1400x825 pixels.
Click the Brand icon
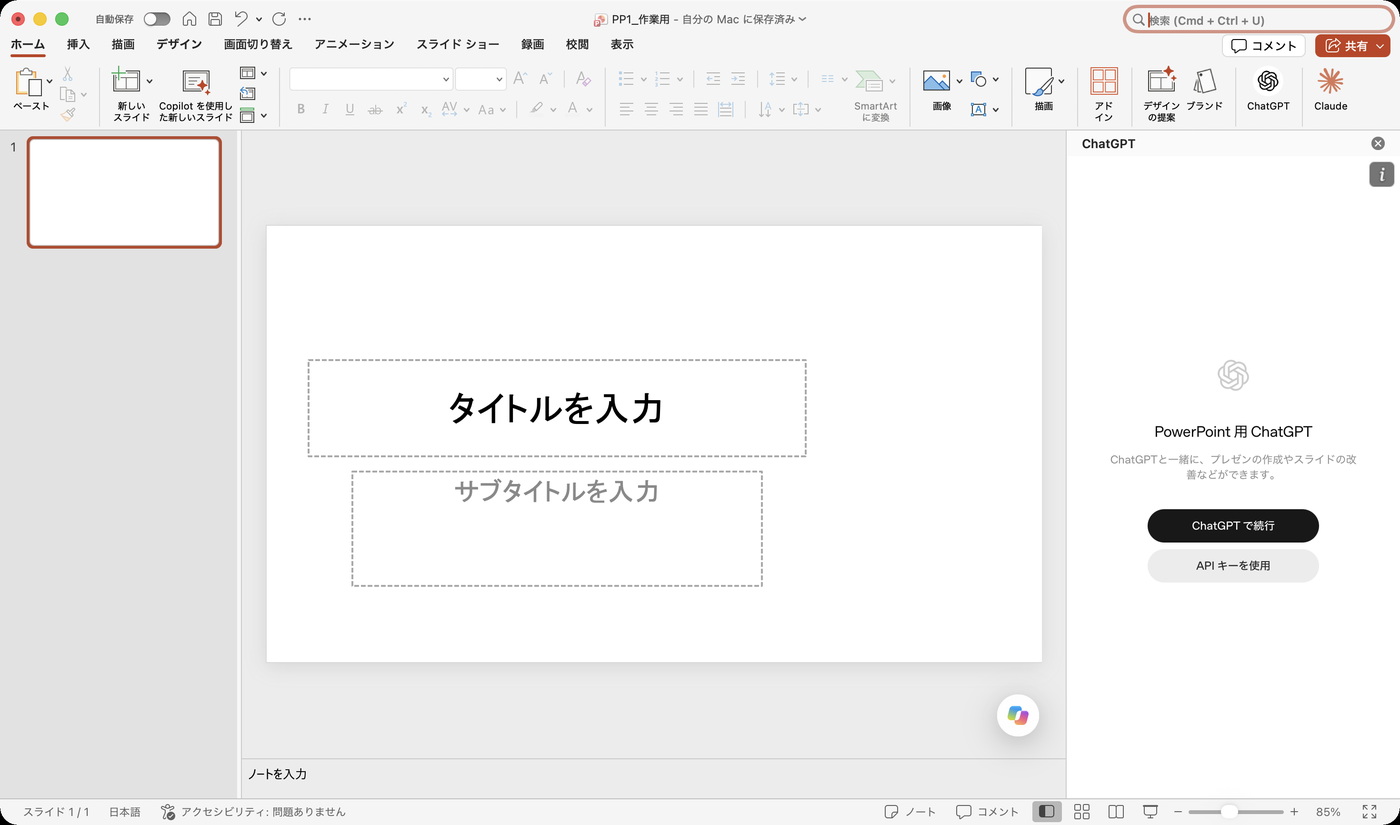coord(1204,82)
